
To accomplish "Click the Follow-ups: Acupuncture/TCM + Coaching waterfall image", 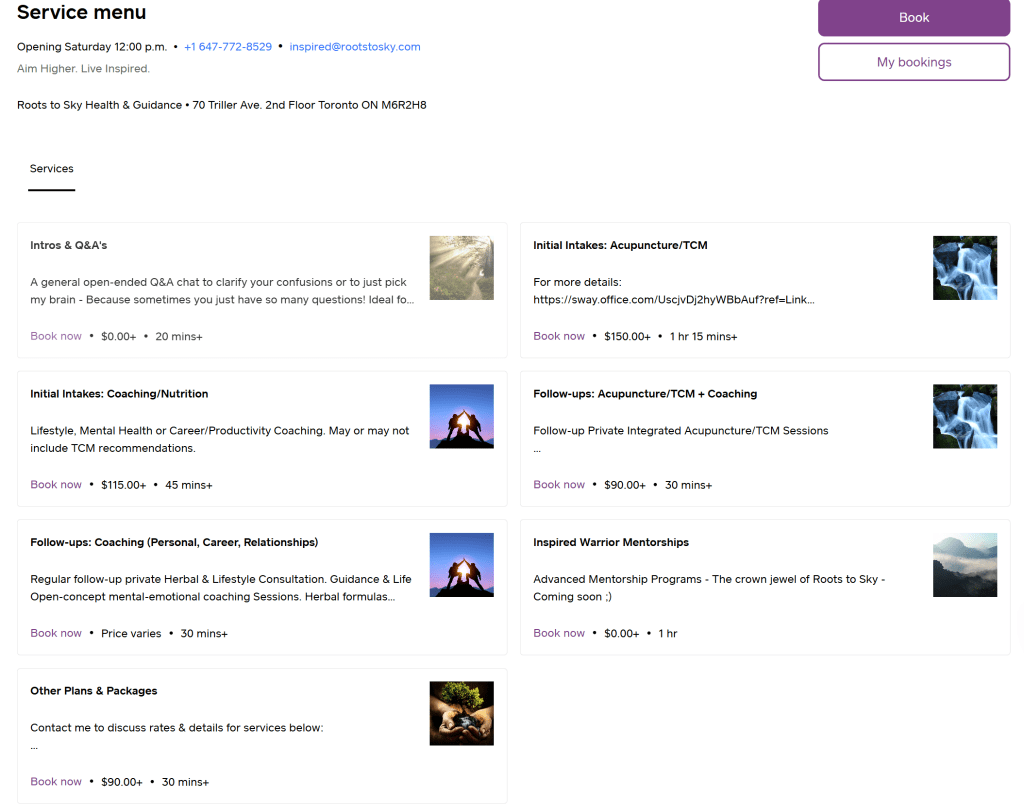I will point(964,416).
